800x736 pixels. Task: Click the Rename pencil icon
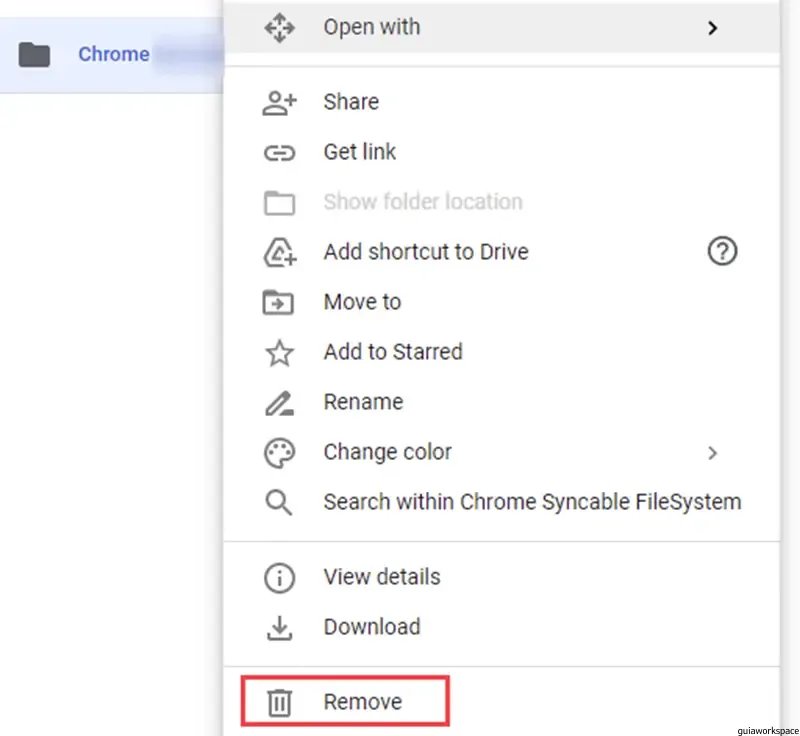(x=279, y=403)
